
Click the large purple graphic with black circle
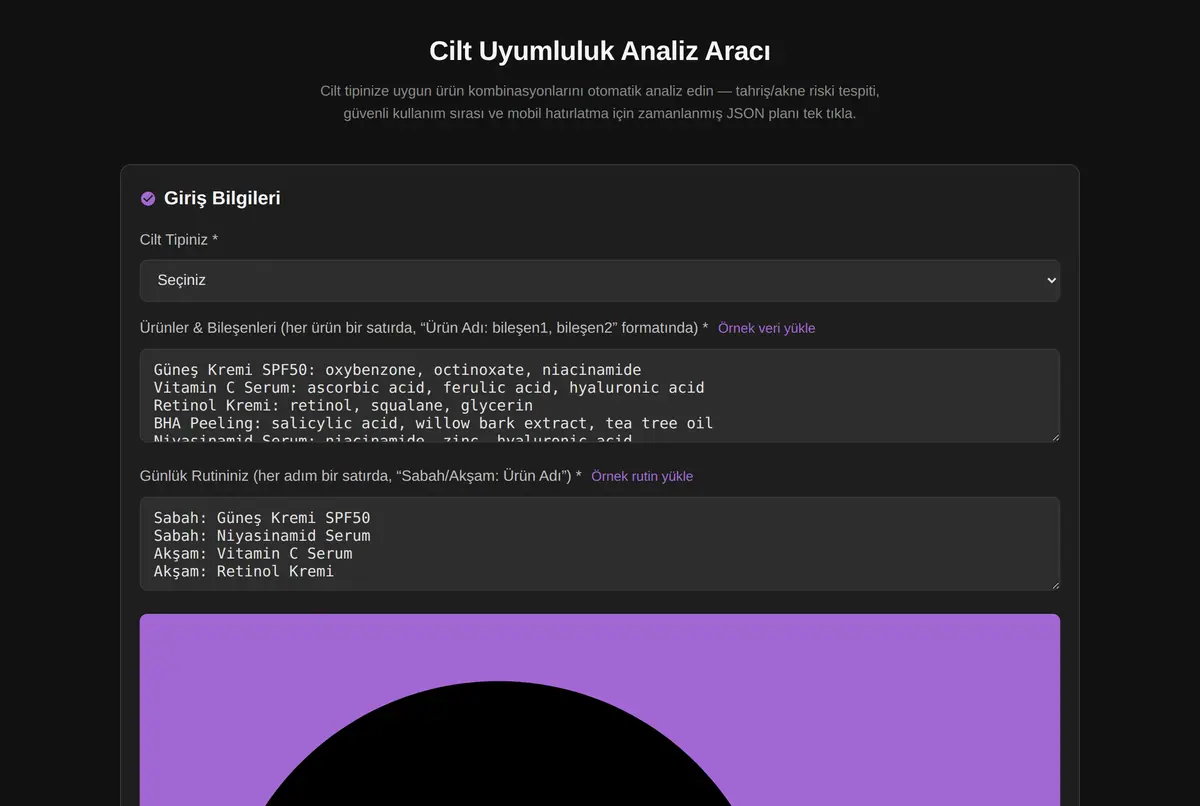600,710
